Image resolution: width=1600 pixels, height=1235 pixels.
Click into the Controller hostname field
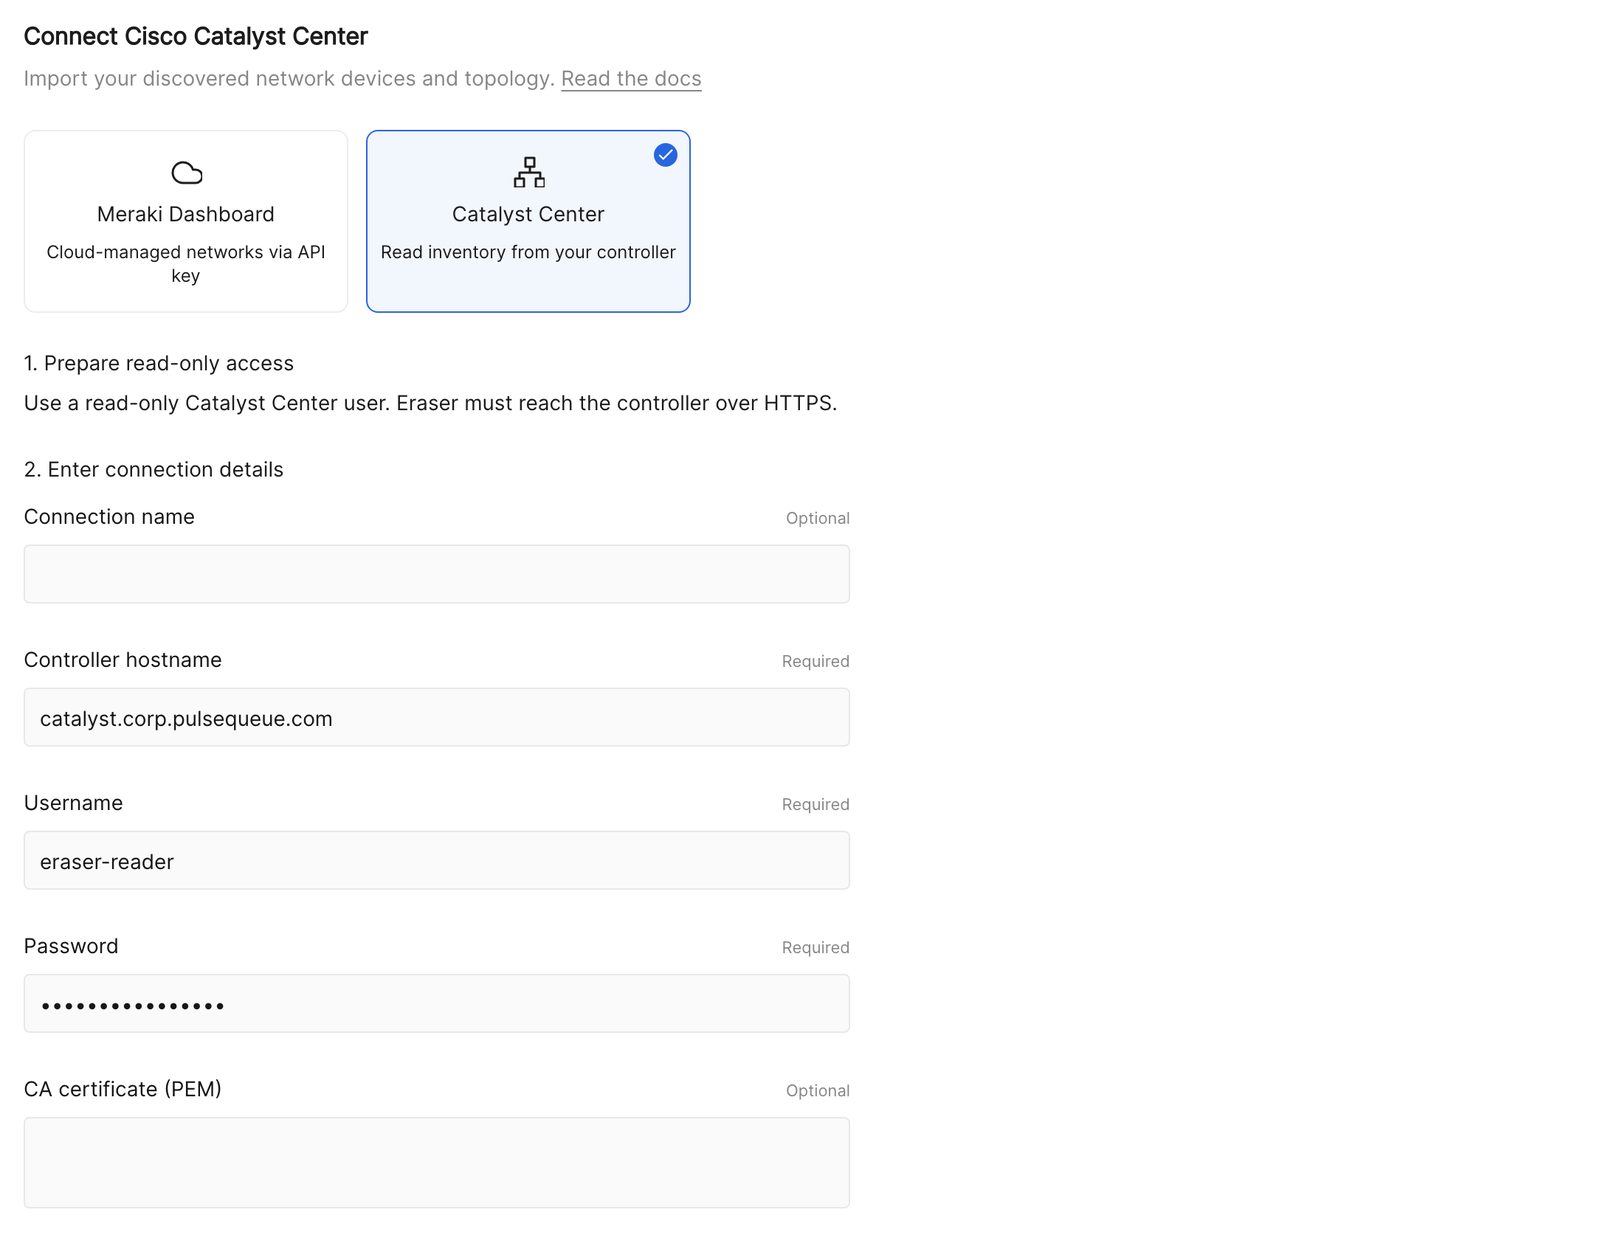437,717
